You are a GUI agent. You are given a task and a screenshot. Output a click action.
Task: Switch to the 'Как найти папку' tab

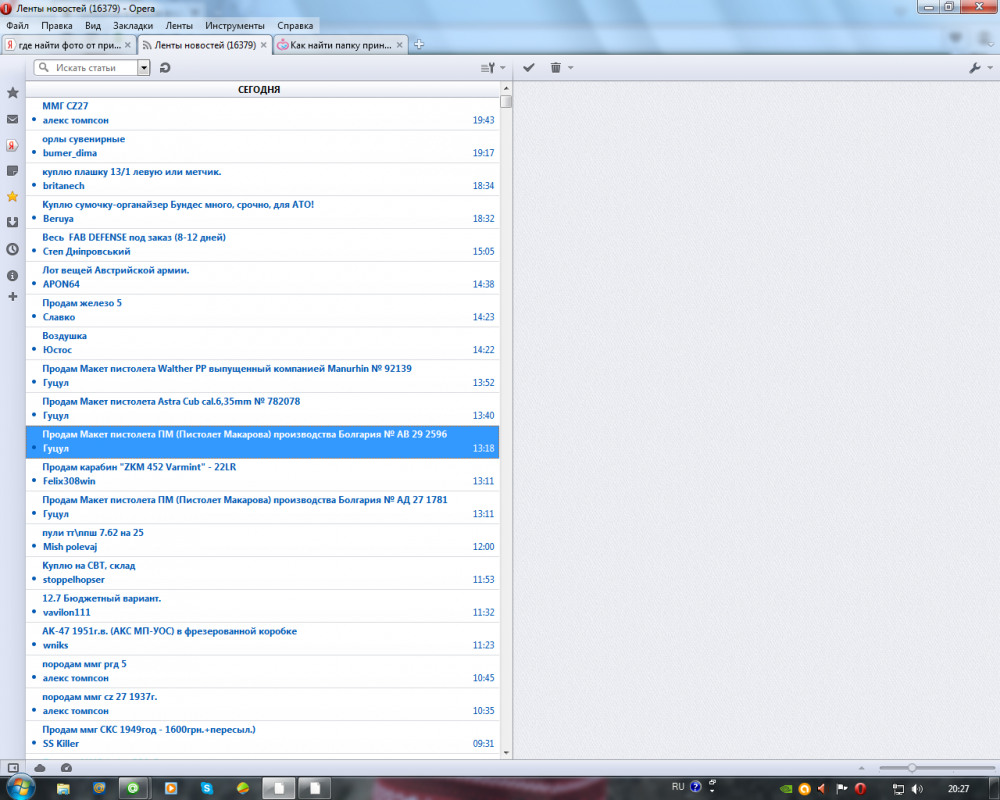tap(340, 45)
